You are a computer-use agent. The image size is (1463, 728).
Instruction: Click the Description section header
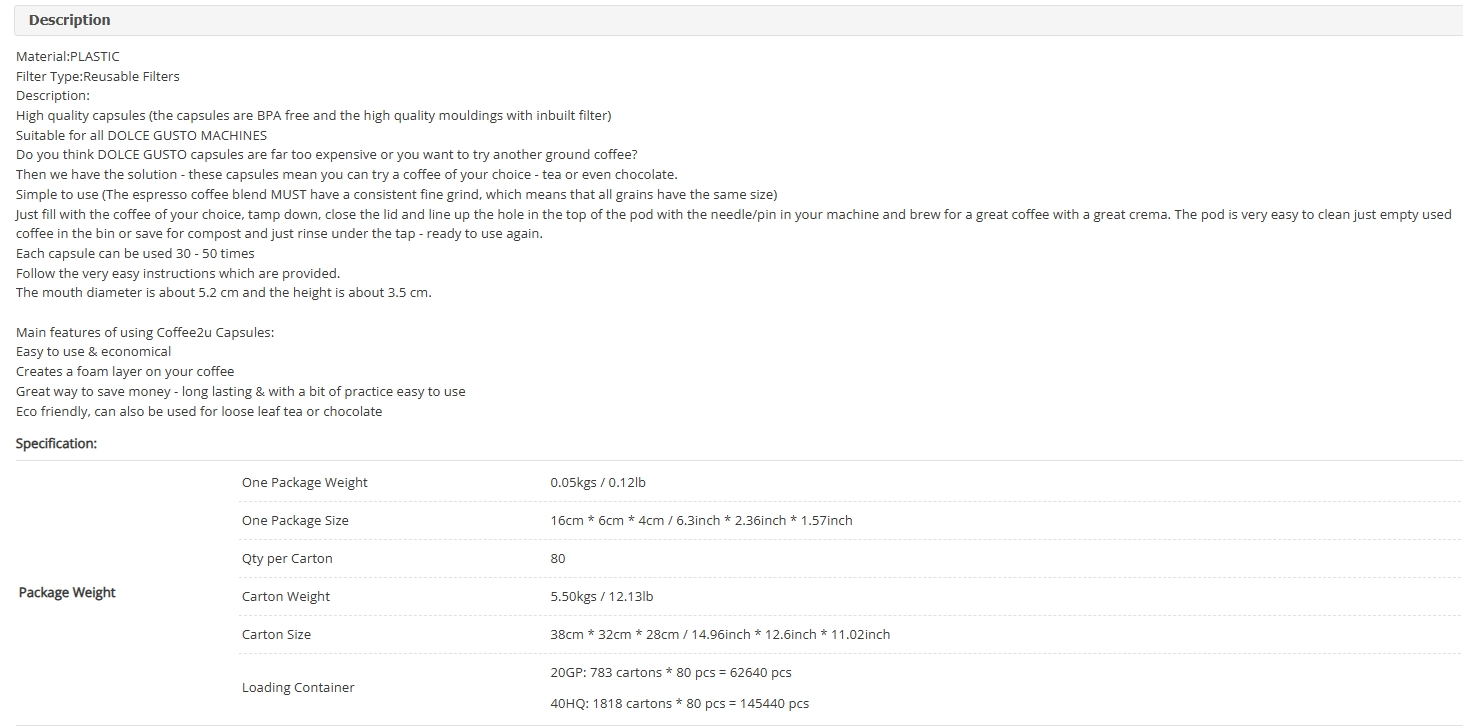69,20
